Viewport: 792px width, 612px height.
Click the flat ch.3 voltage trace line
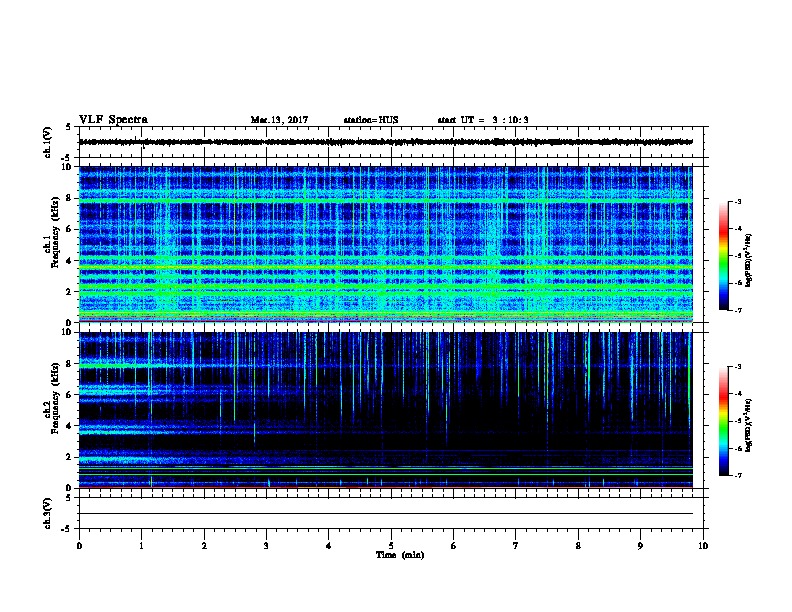tap(386, 514)
